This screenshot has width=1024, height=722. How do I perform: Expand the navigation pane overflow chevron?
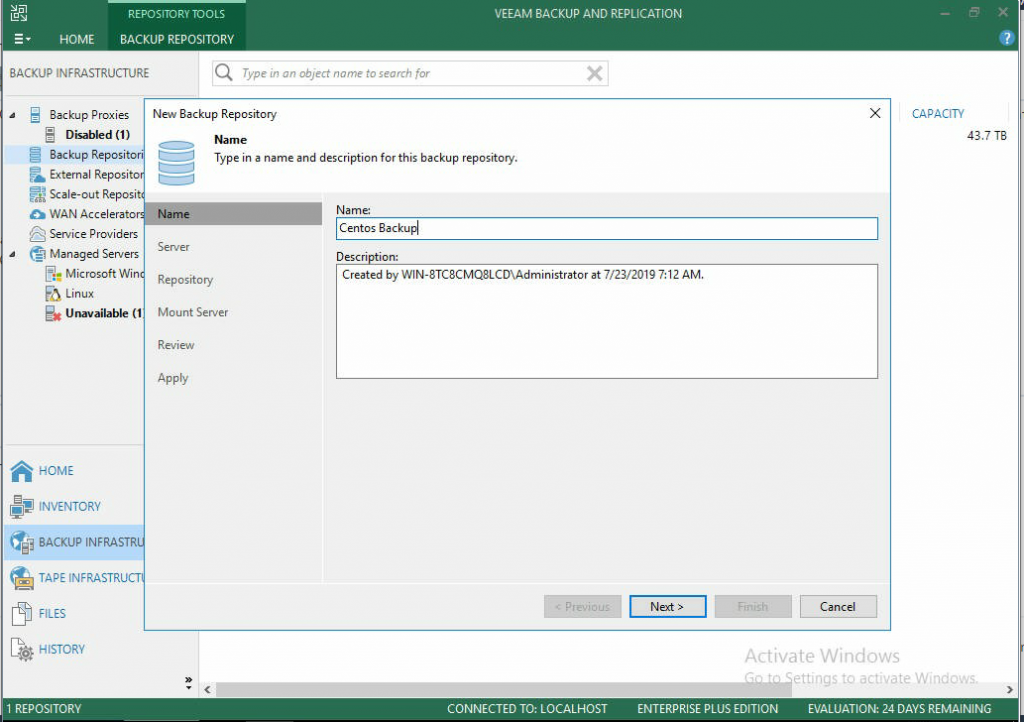point(189,682)
